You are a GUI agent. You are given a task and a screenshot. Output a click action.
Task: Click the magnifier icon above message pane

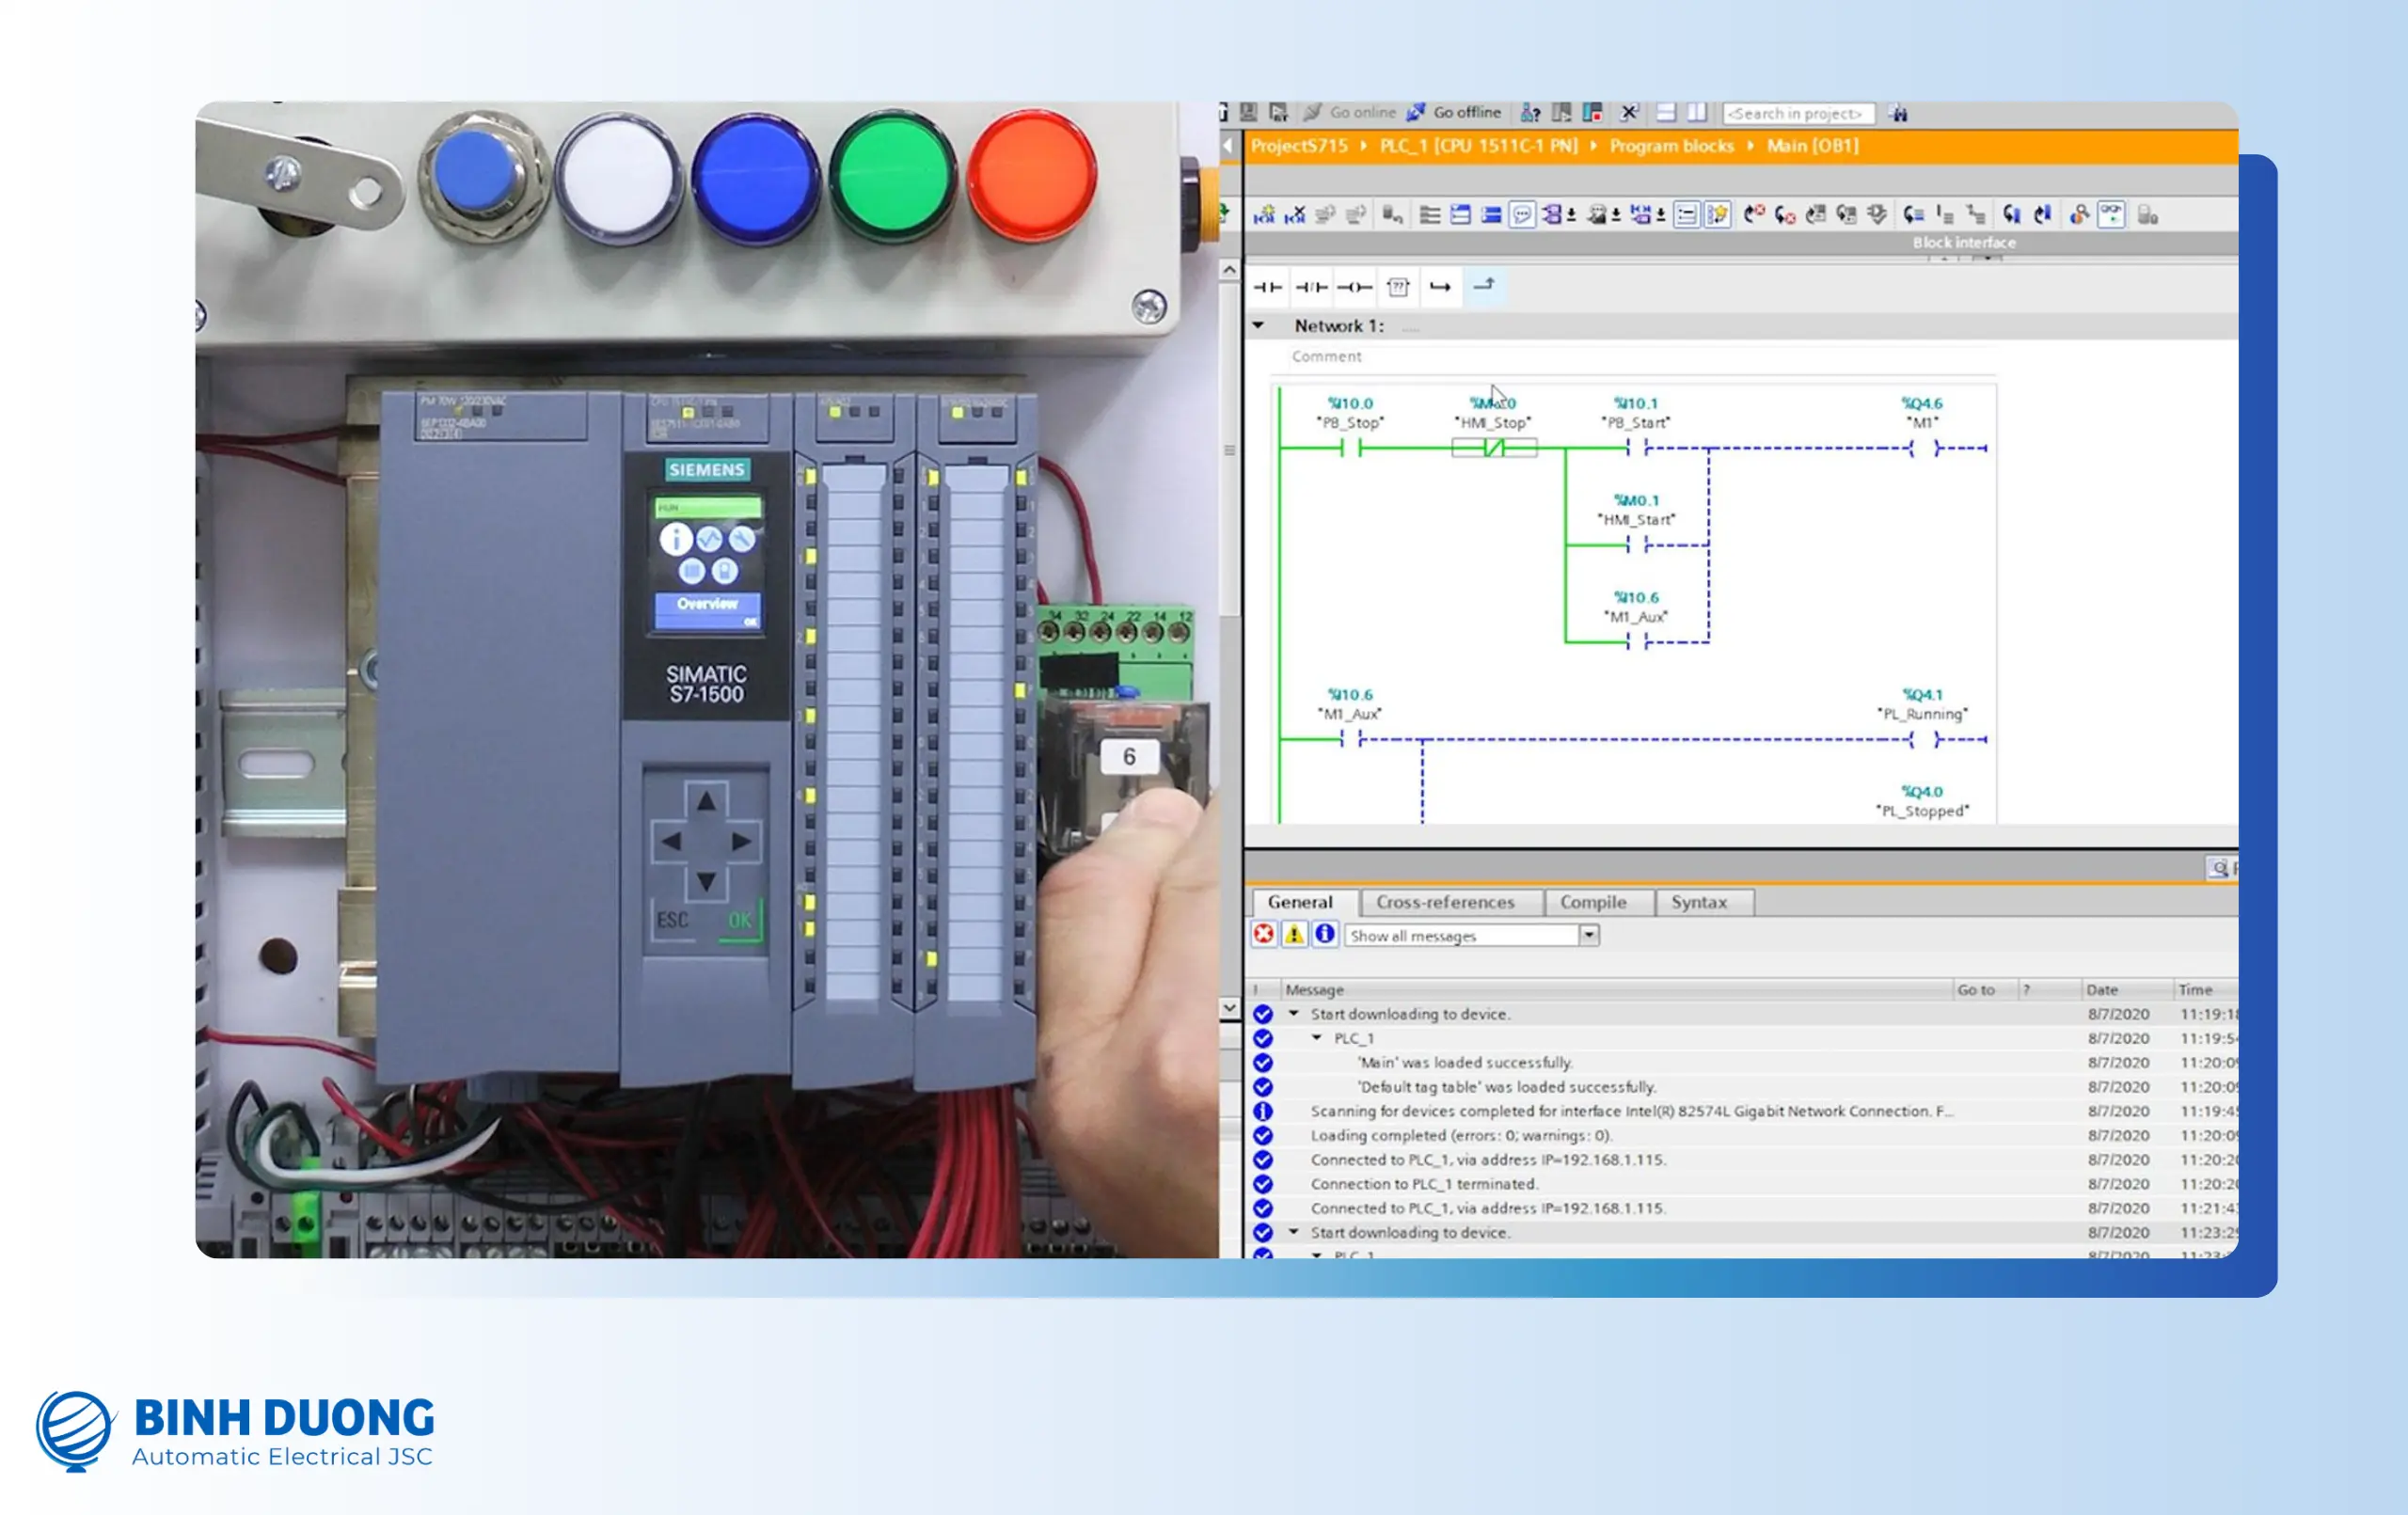(x=2218, y=868)
